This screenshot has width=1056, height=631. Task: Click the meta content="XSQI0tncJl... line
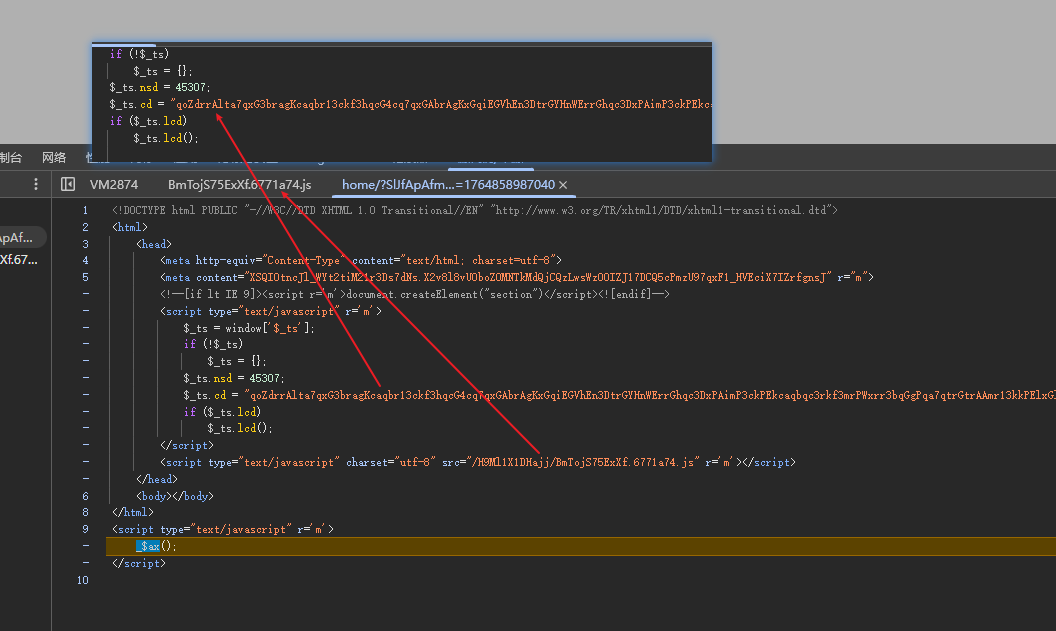pos(517,277)
